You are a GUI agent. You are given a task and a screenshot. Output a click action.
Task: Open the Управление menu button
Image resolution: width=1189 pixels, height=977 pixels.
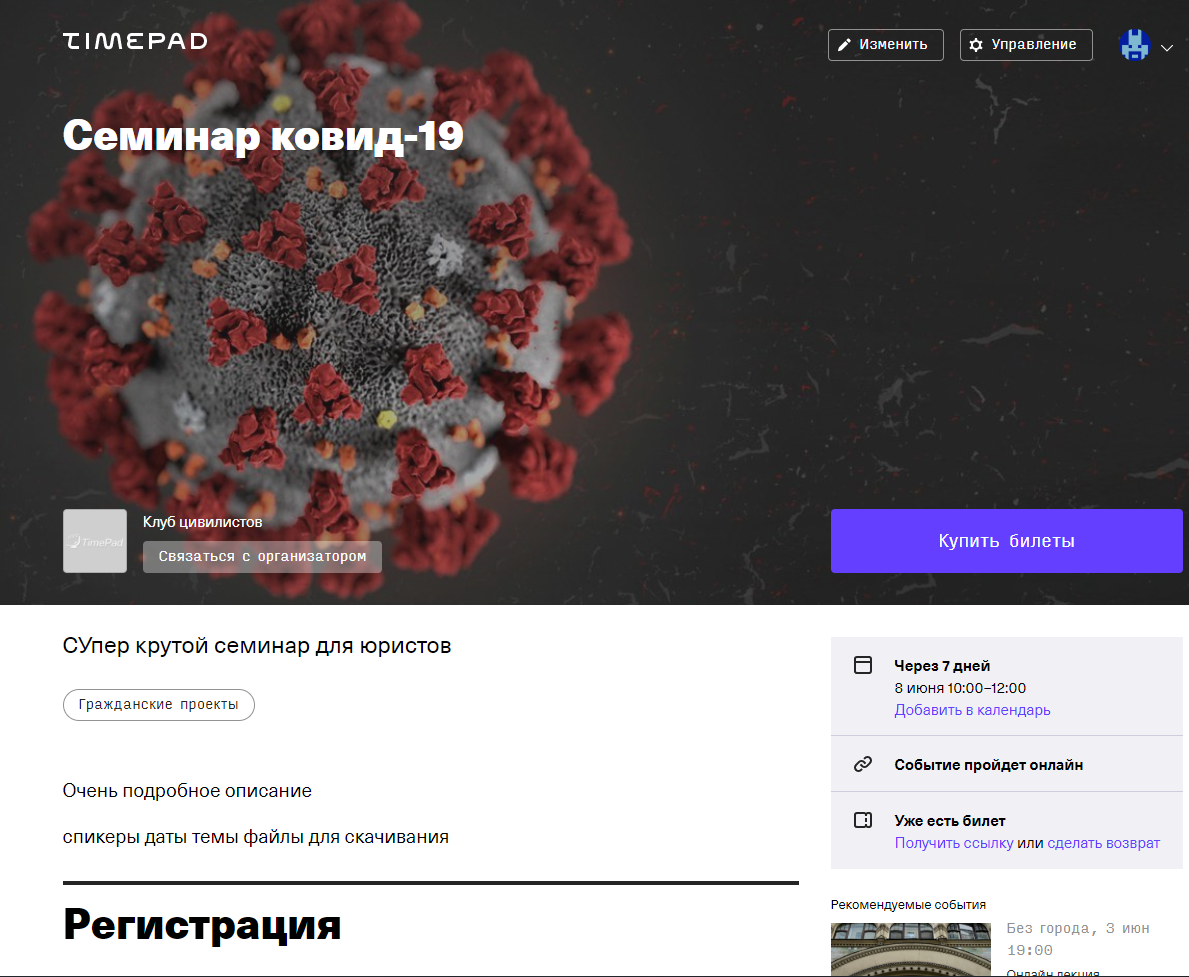[1026, 45]
